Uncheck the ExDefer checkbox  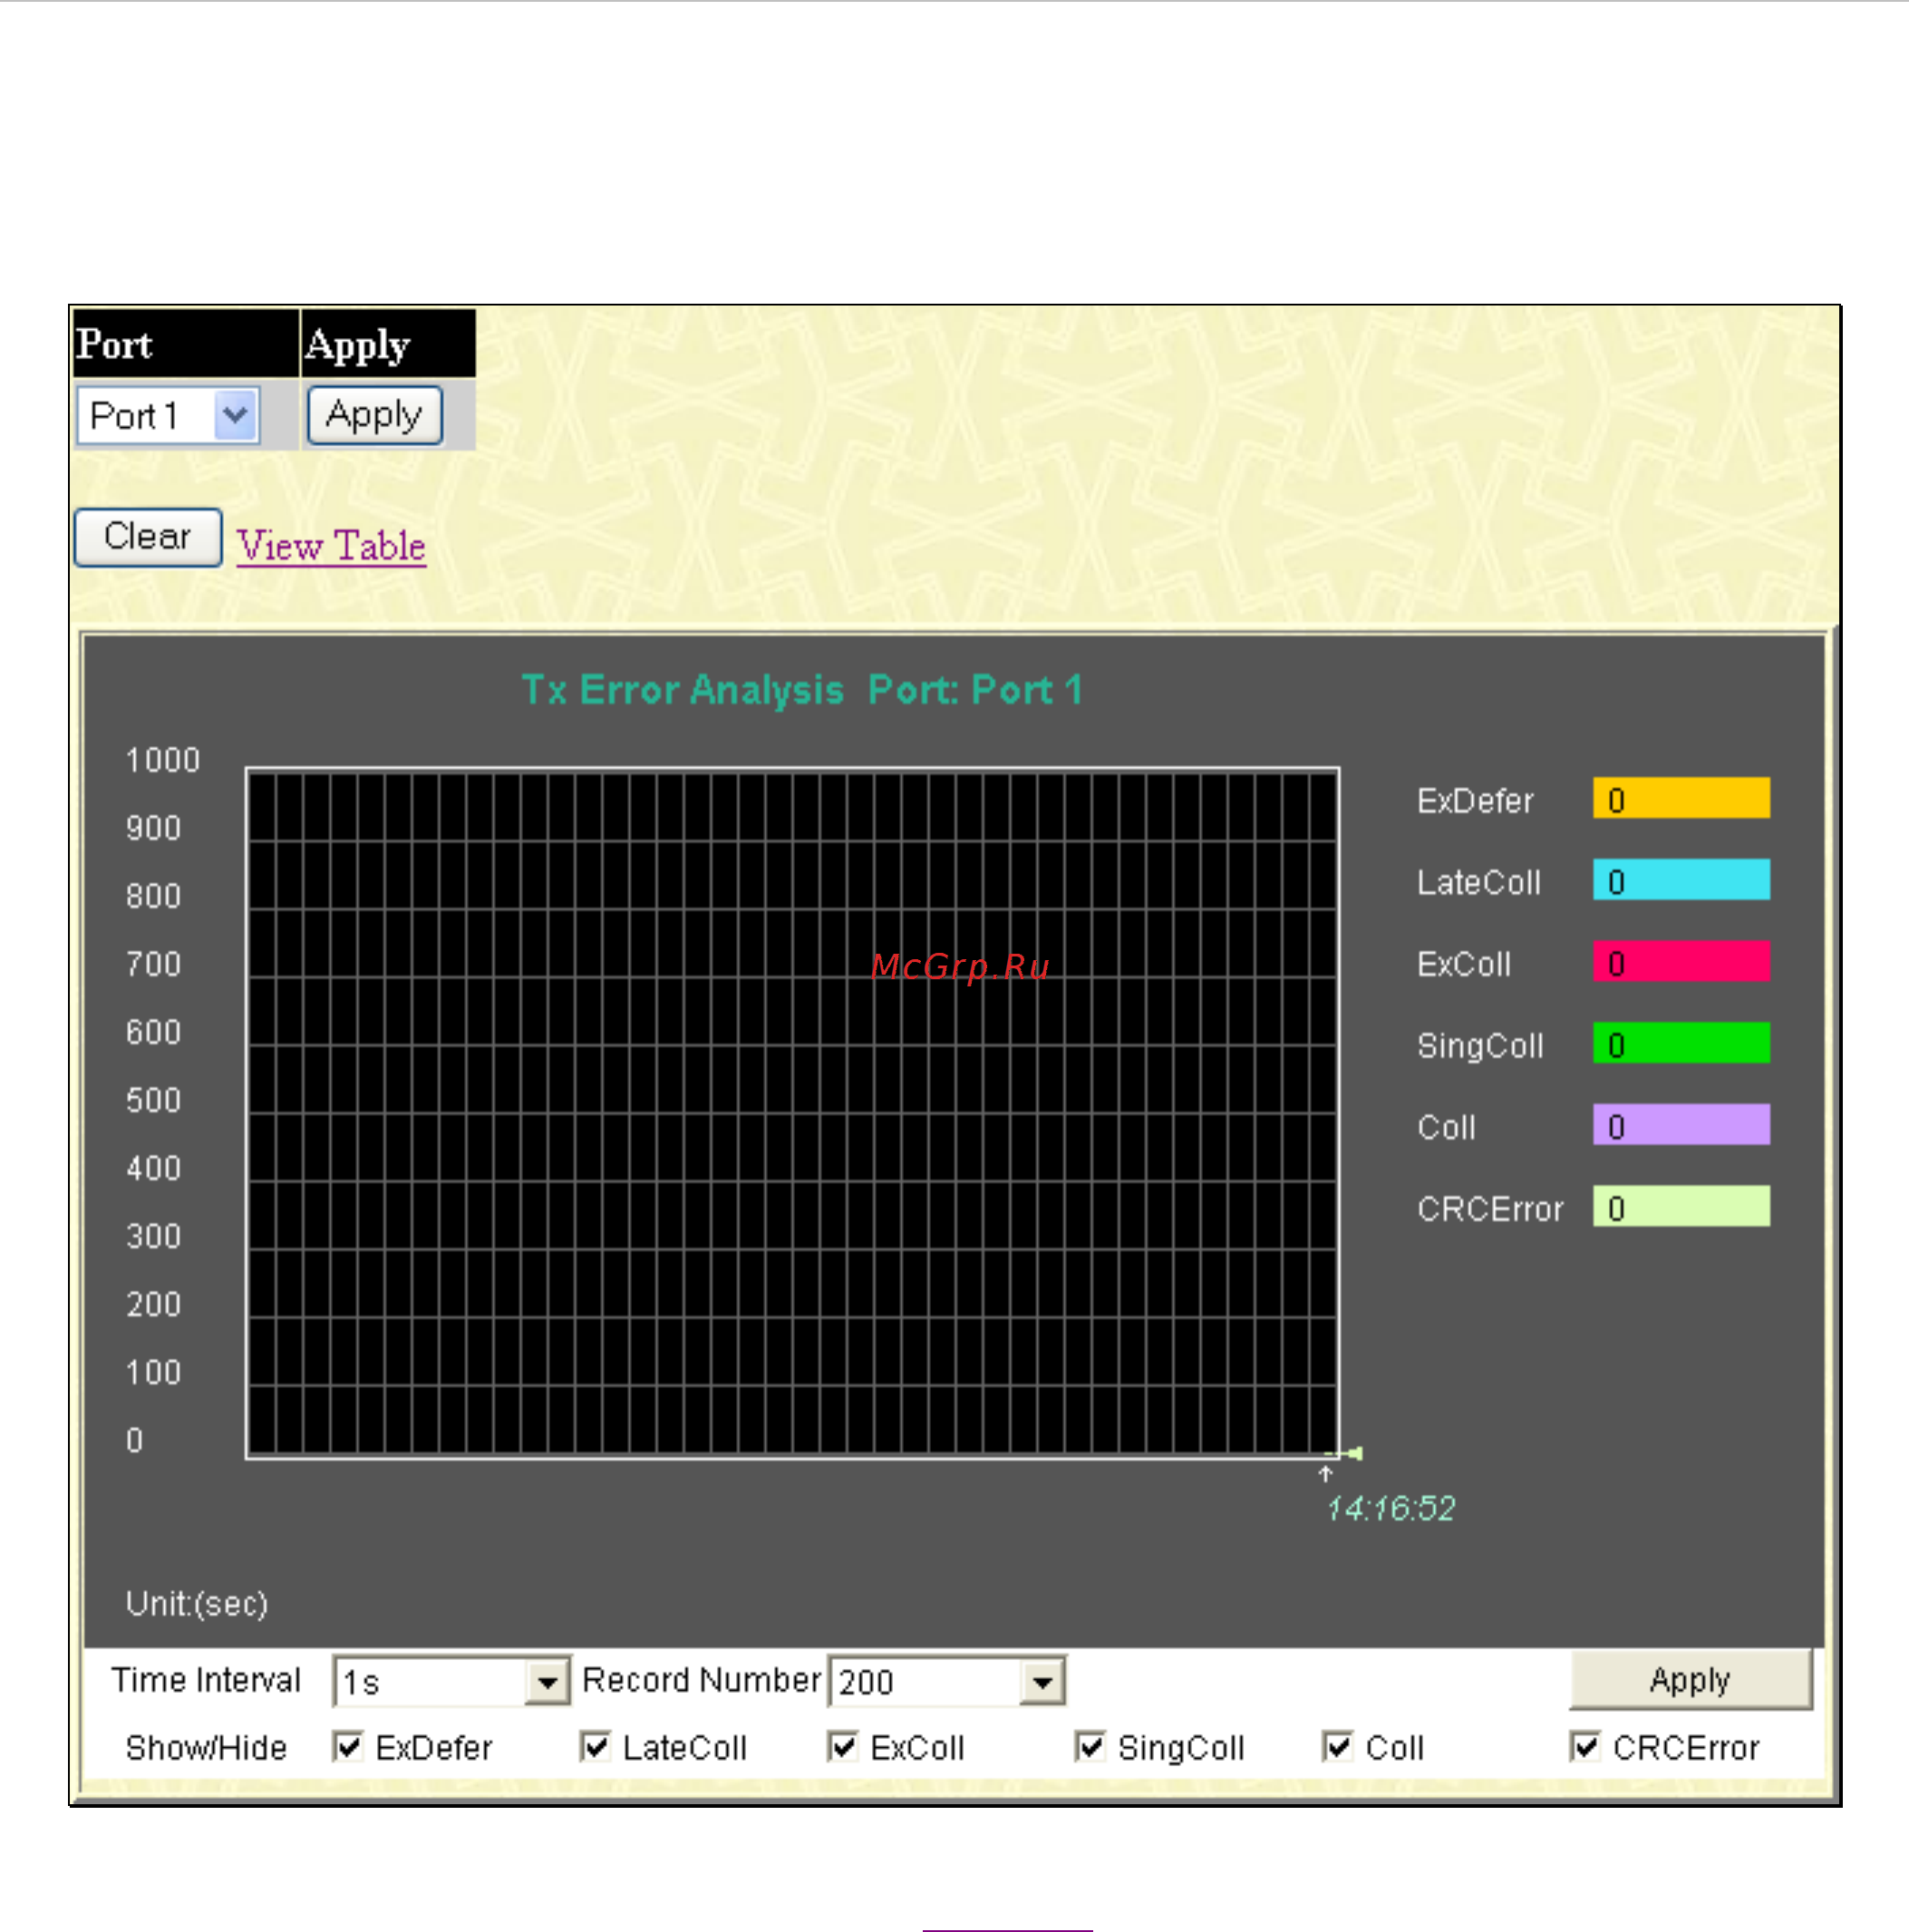pyautogui.click(x=348, y=1747)
